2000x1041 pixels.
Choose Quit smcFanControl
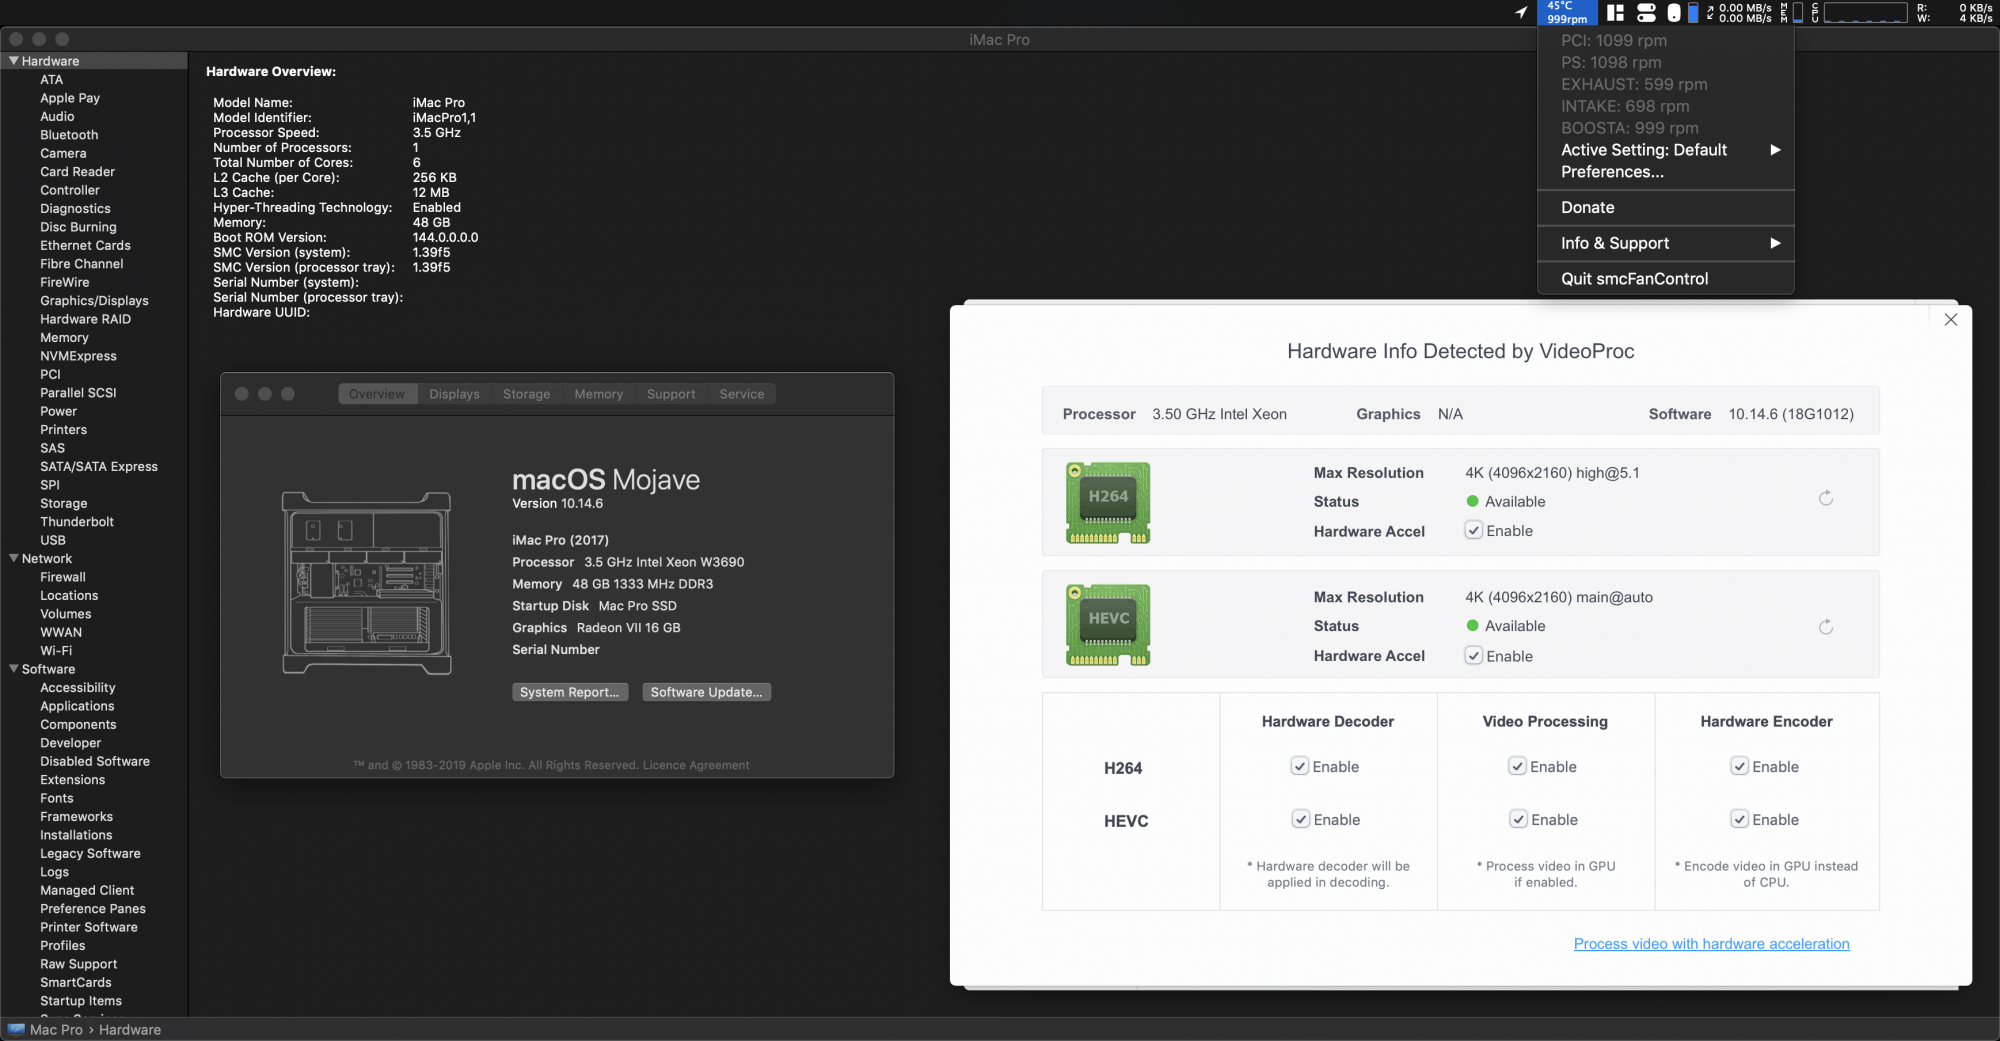[x=1666, y=279]
